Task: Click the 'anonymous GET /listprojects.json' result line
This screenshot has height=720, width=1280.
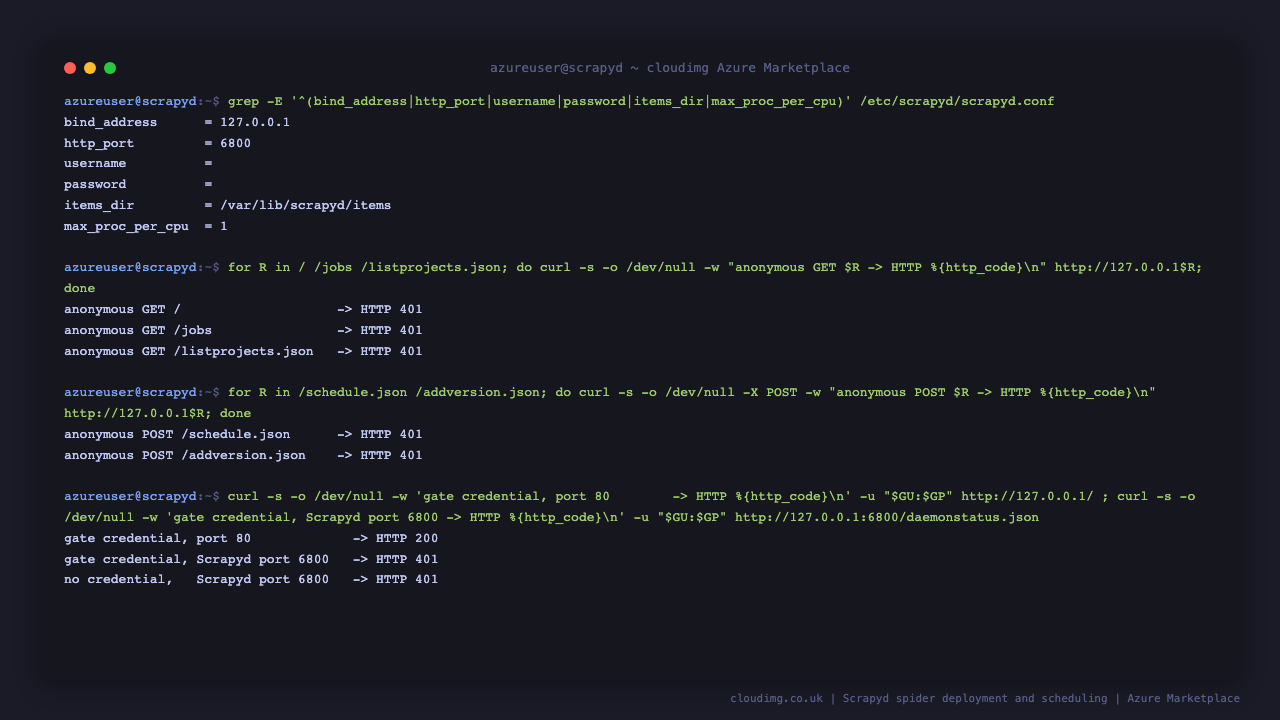Action: pyautogui.click(x=243, y=351)
